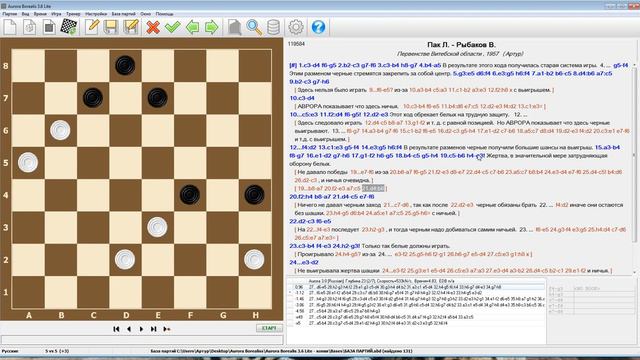
Task: Select the black piece on h4
Action: [x=254, y=195]
